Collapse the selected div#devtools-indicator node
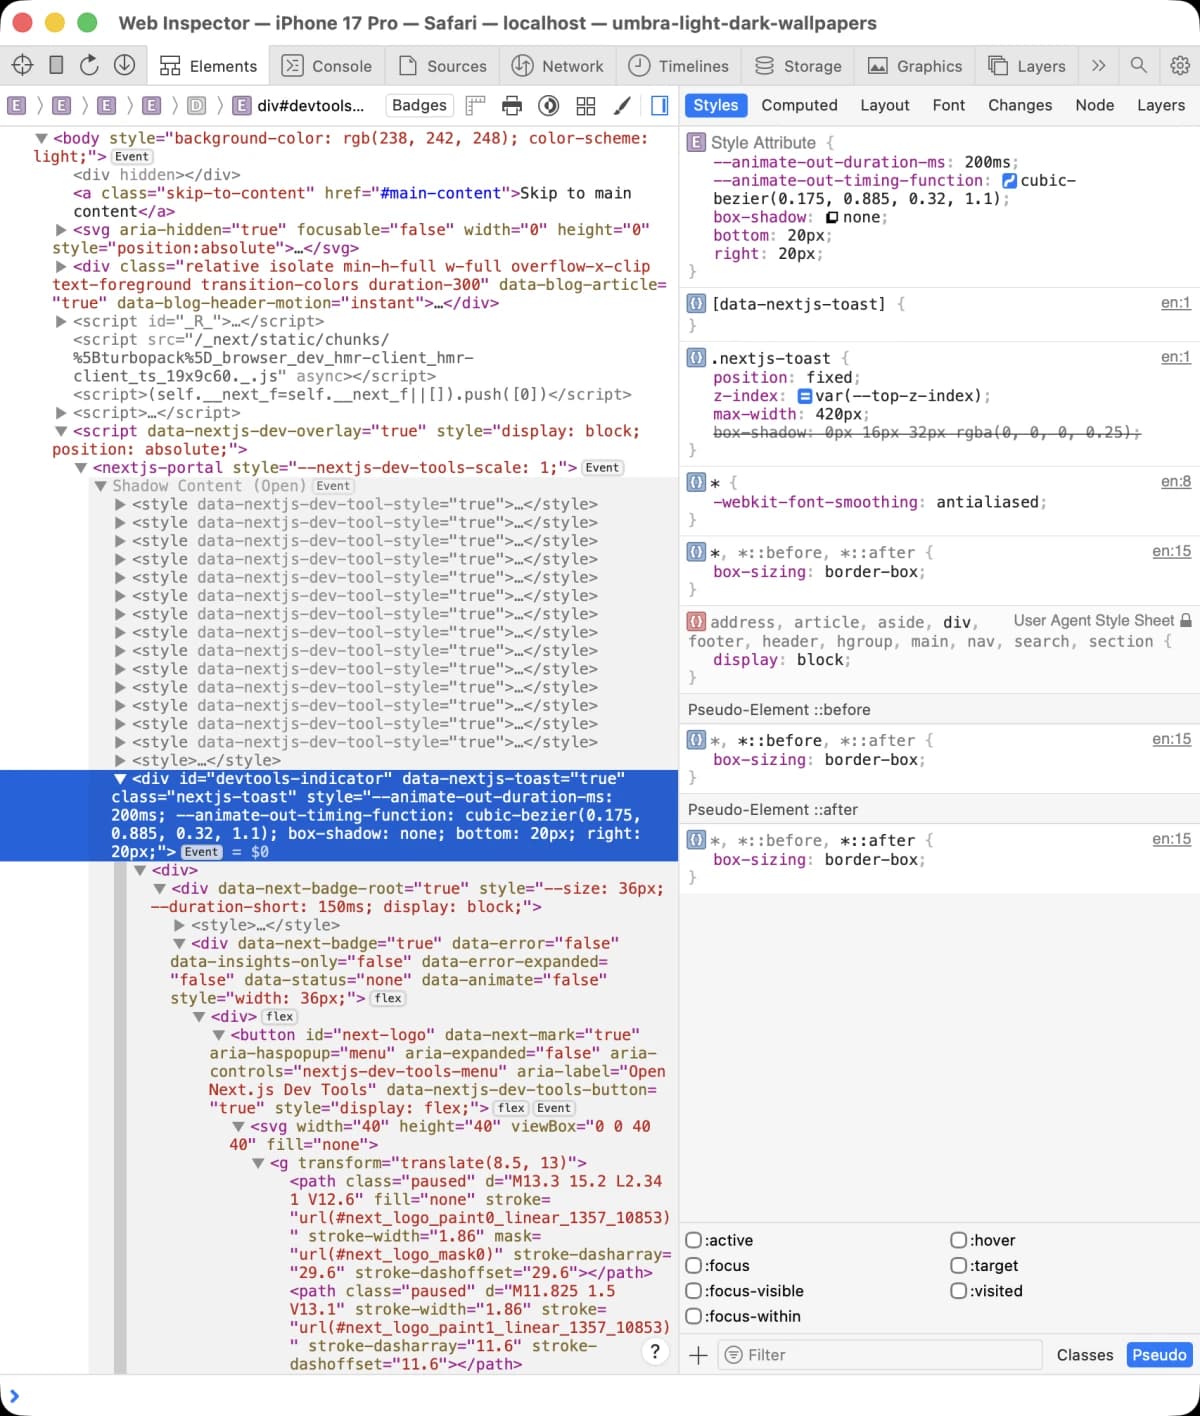The image size is (1200, 1416). click(x=120, y=779)
